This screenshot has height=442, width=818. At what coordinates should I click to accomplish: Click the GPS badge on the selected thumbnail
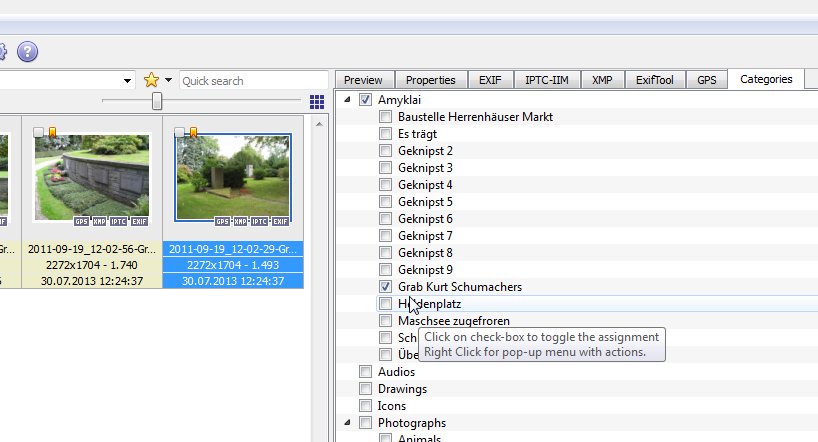click(222, 221)
